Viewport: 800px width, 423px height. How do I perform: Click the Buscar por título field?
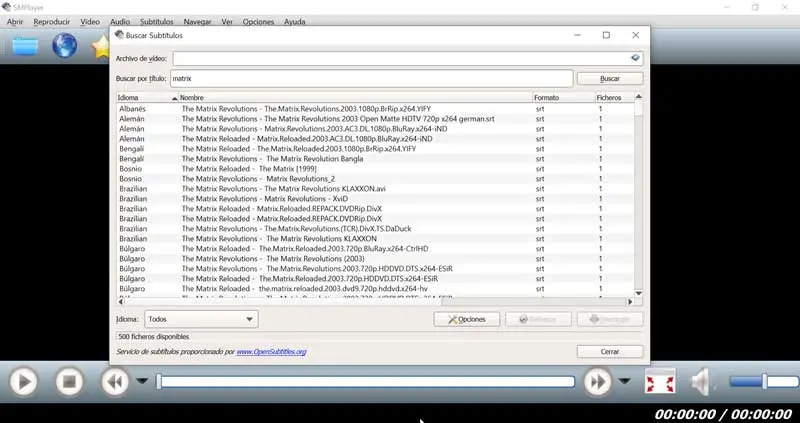click(371, 79)
